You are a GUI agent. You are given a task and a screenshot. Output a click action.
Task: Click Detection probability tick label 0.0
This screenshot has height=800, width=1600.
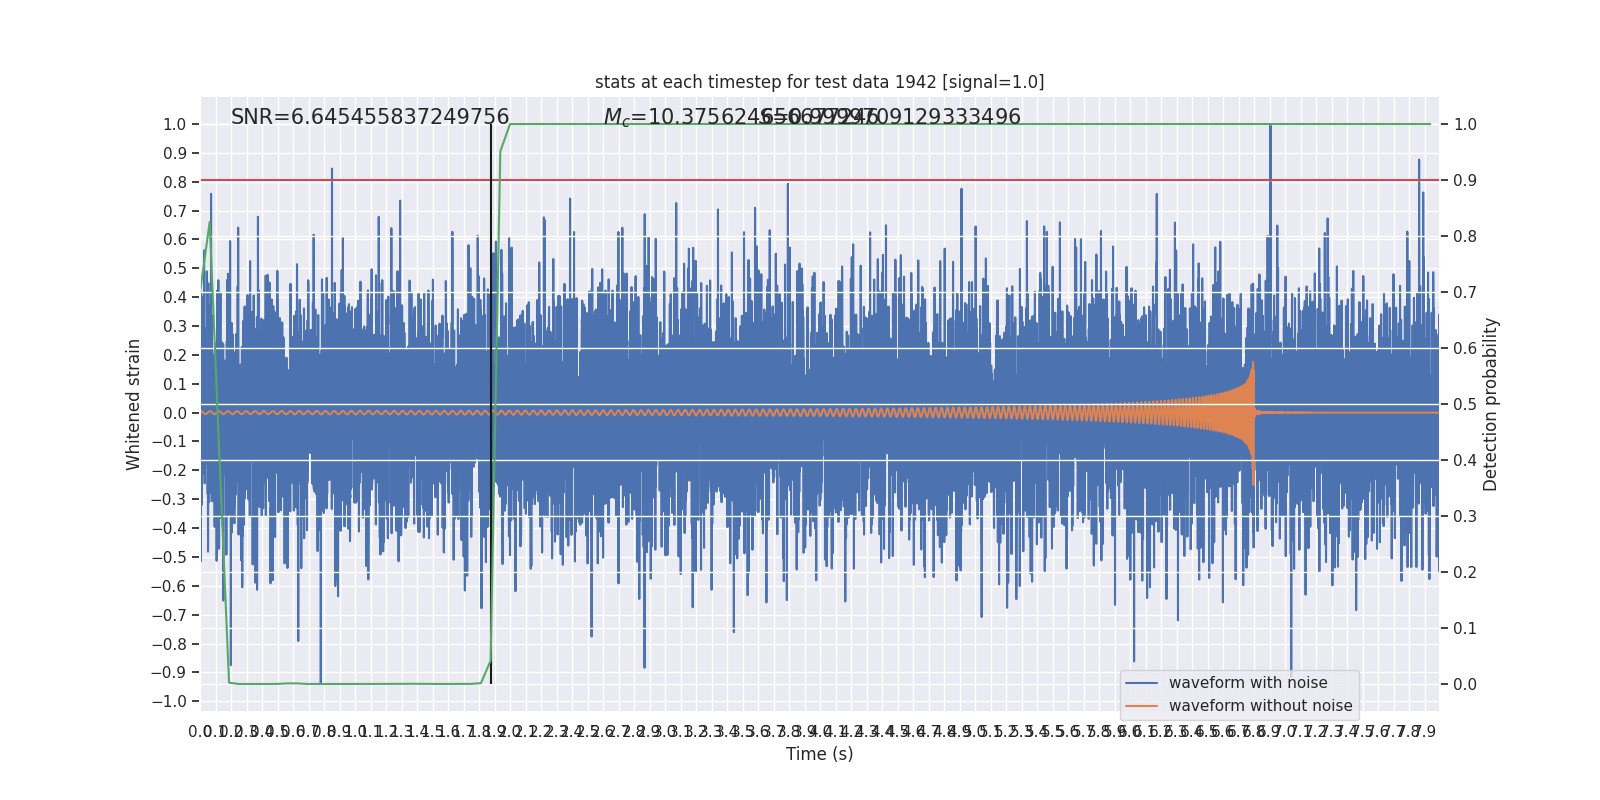pos(1465,685)
